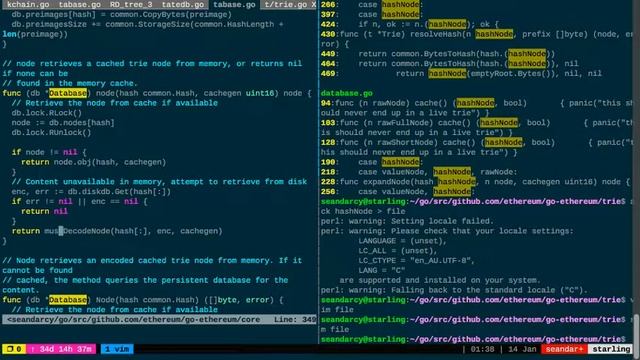Click 'perl: warning: Setting locale failed.' line
640x360 pixels.
coord(407,221)
